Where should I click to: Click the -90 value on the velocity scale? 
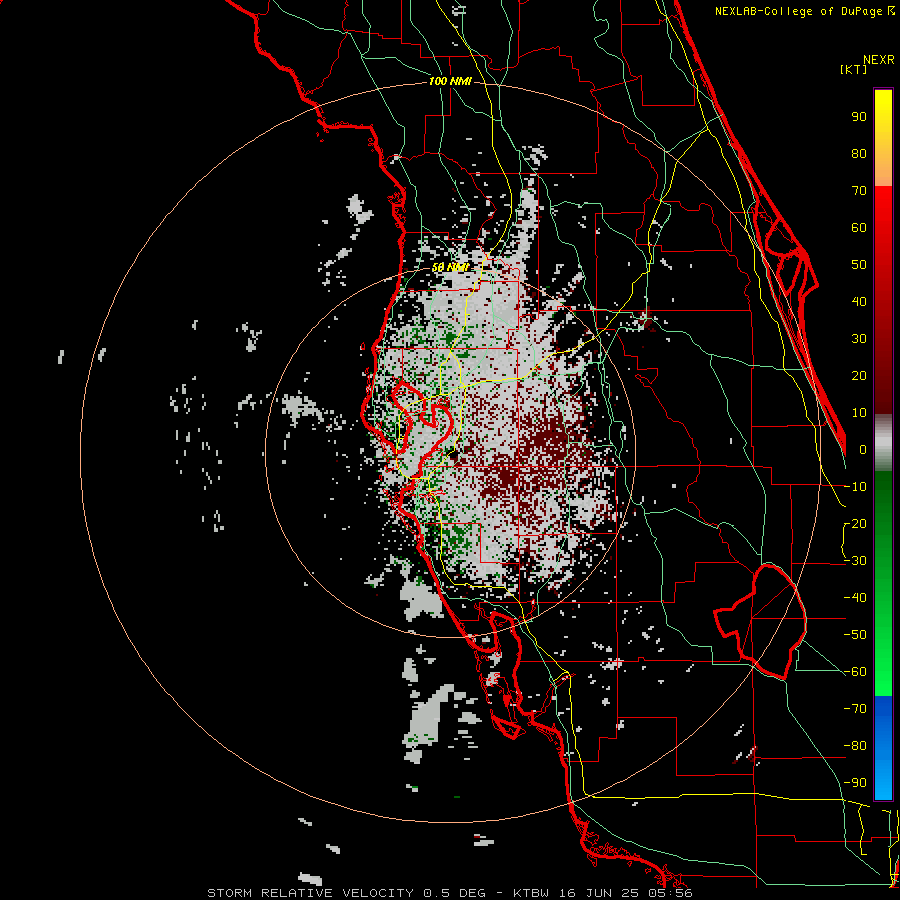[x=855, y=783]
